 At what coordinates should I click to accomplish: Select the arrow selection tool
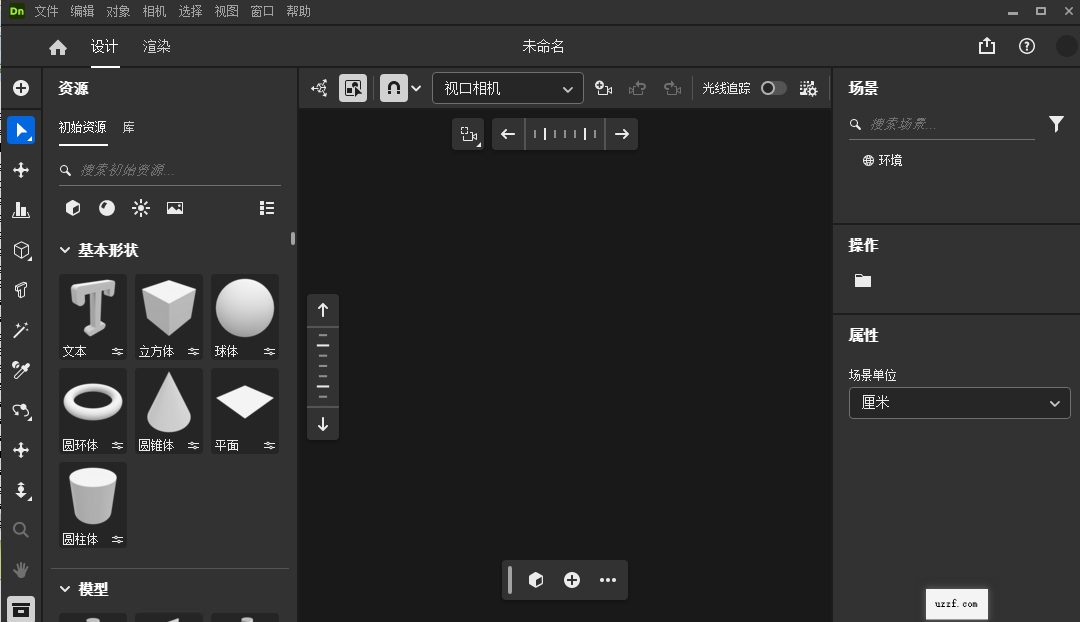[x=21, y=130]
